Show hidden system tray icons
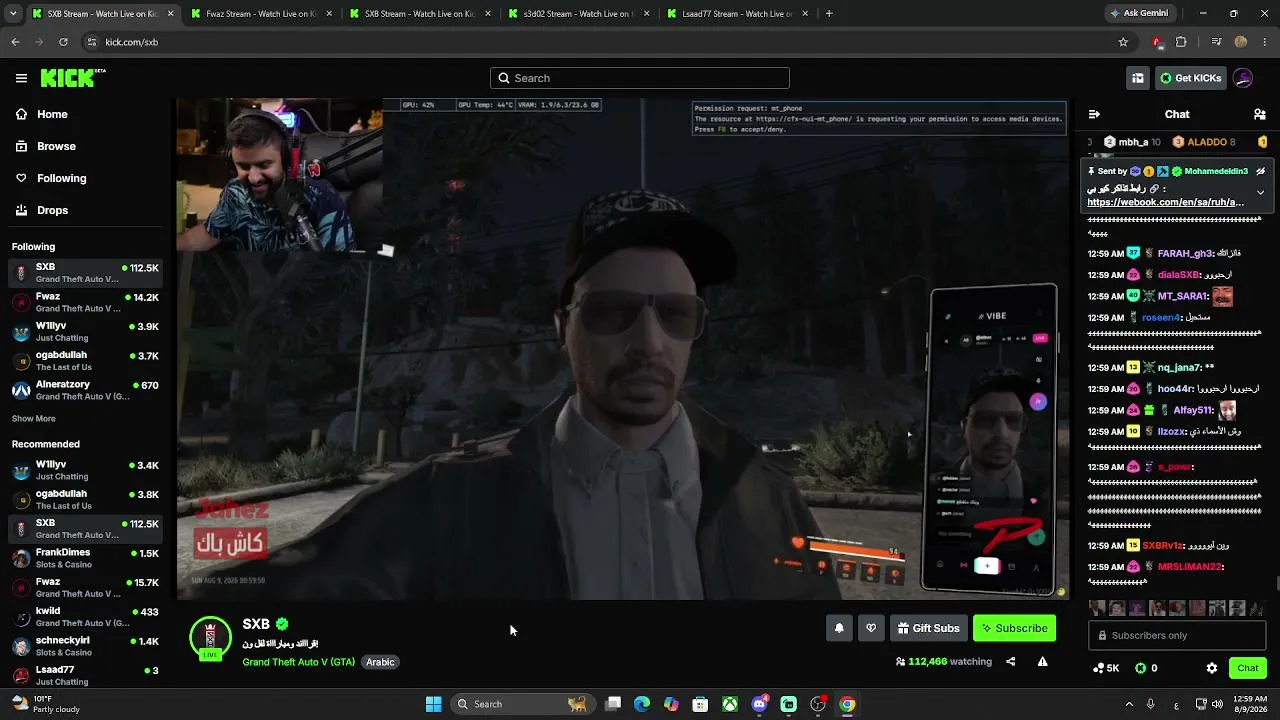 (x=1129, y=704)
